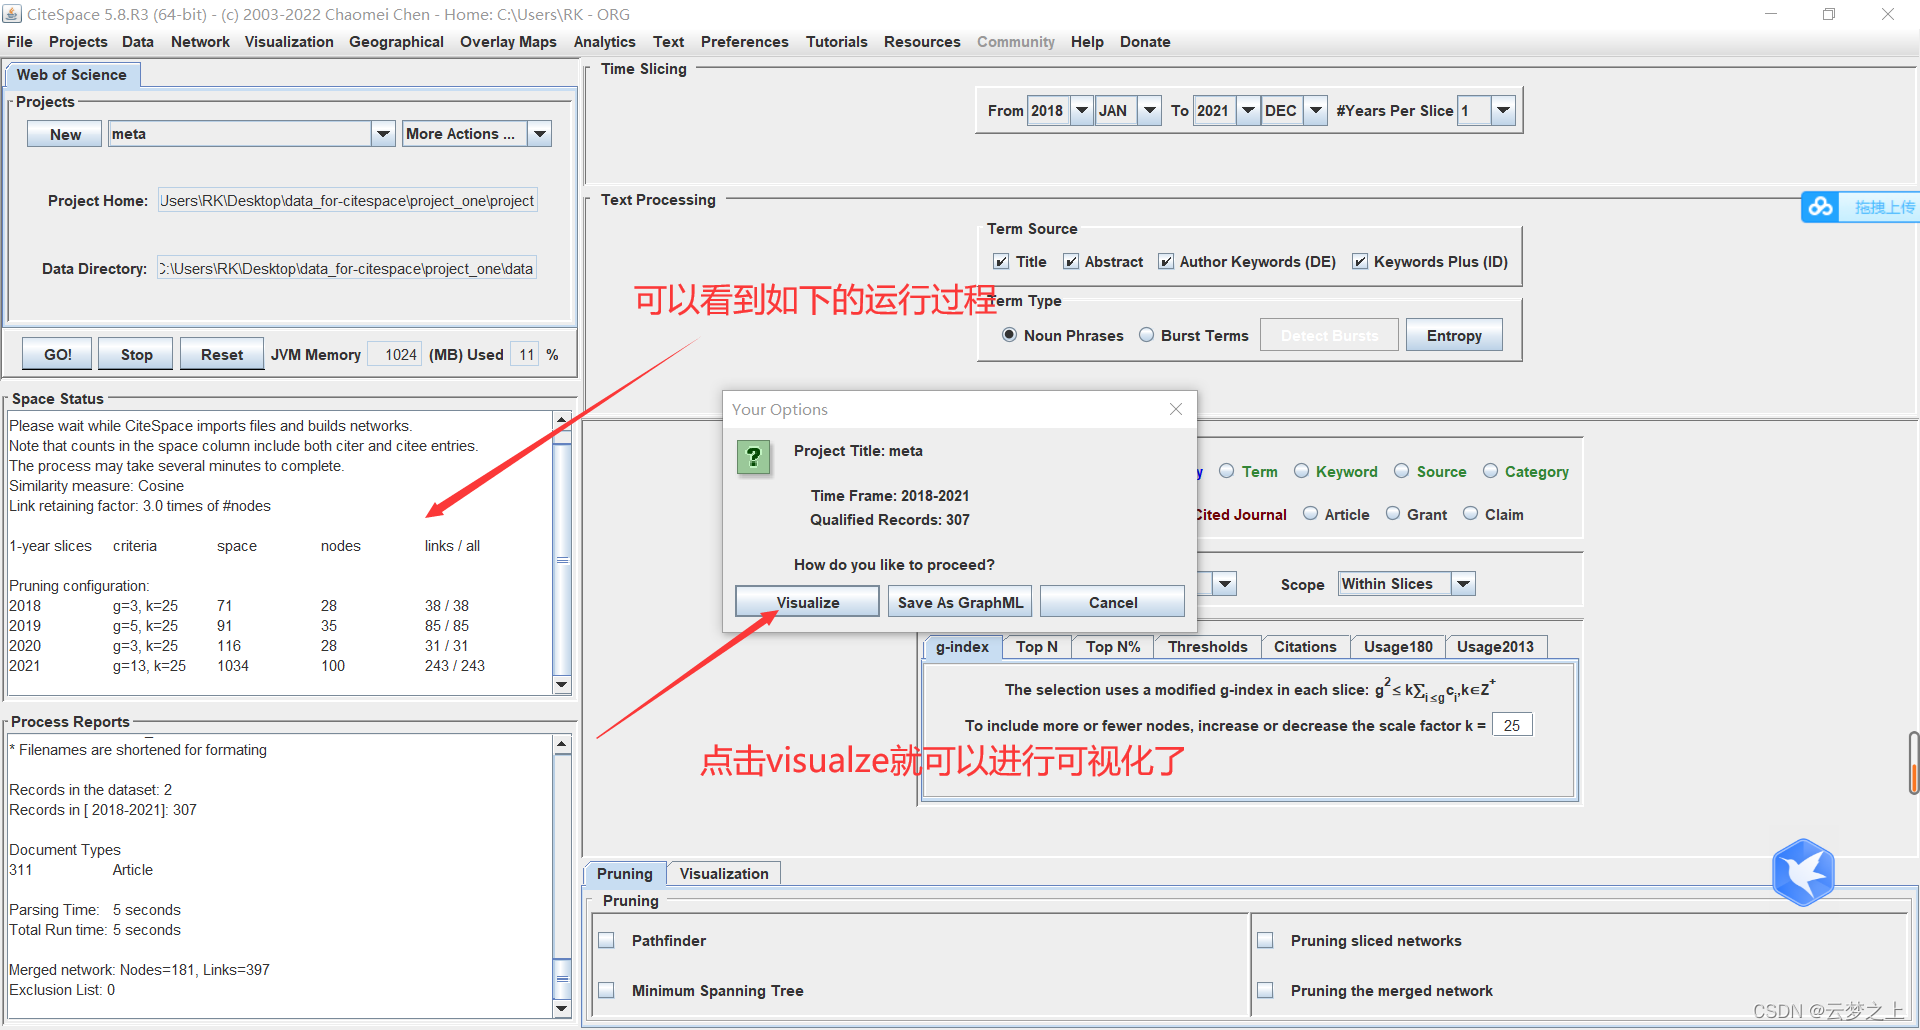Click the Space Status vertical scrollbar thumb
The image size is (1920, 1030).
(562, 560)
